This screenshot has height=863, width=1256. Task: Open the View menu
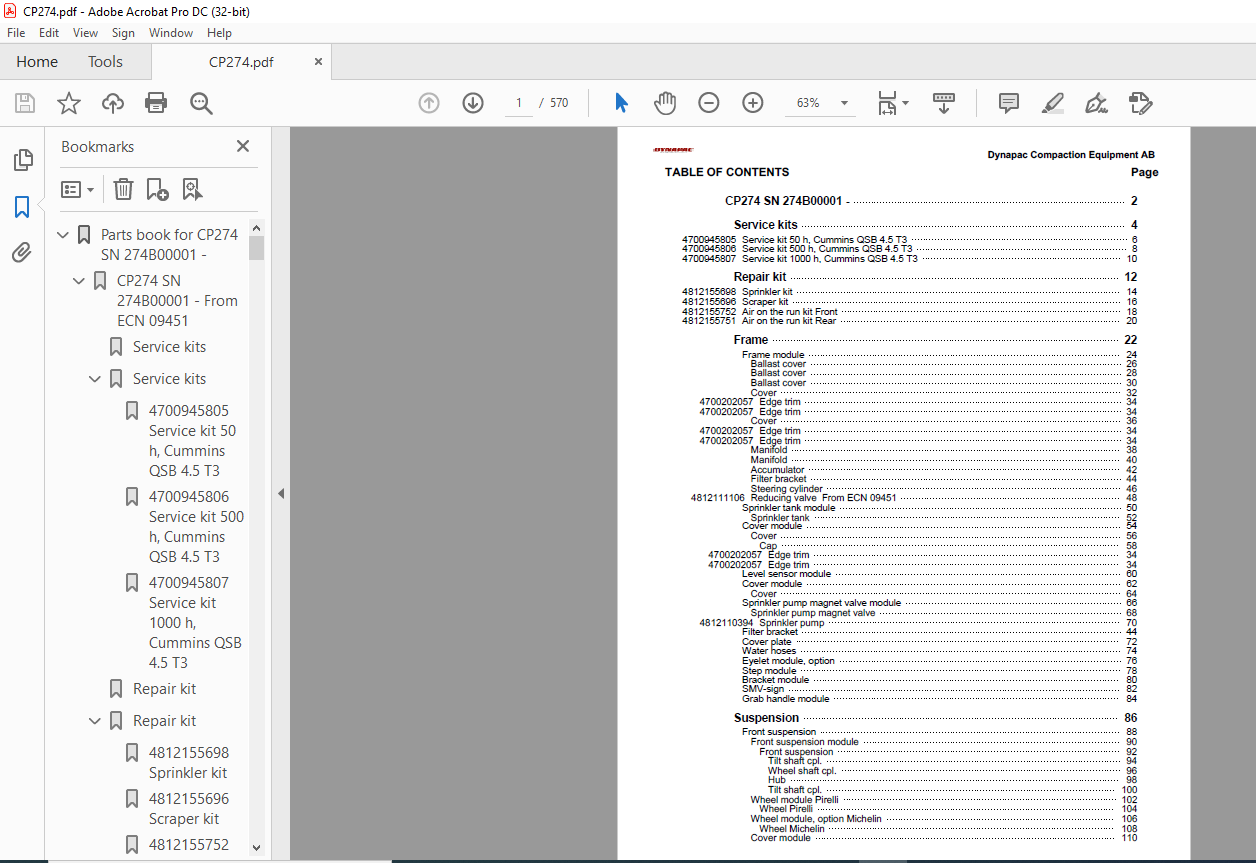click(x=86, y=33)
